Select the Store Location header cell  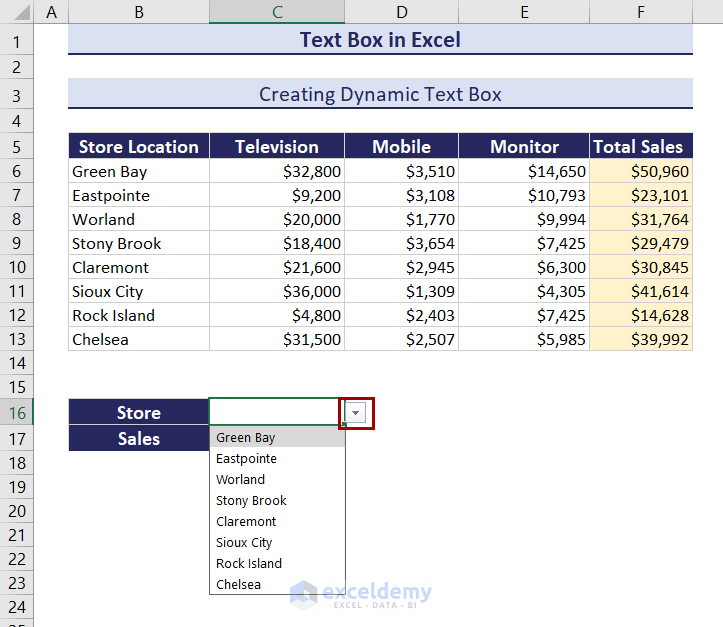tap(139, 146)
